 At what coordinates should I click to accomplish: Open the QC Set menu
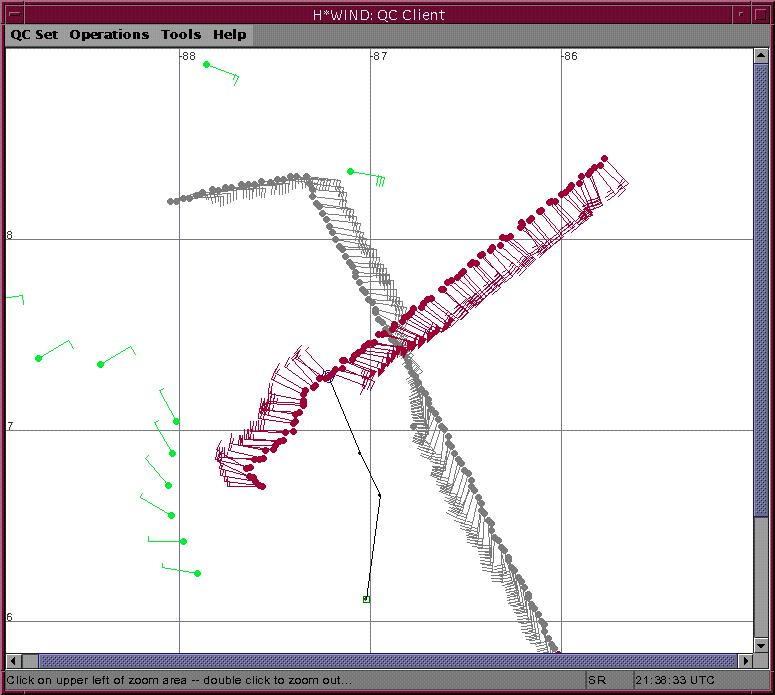34,34
